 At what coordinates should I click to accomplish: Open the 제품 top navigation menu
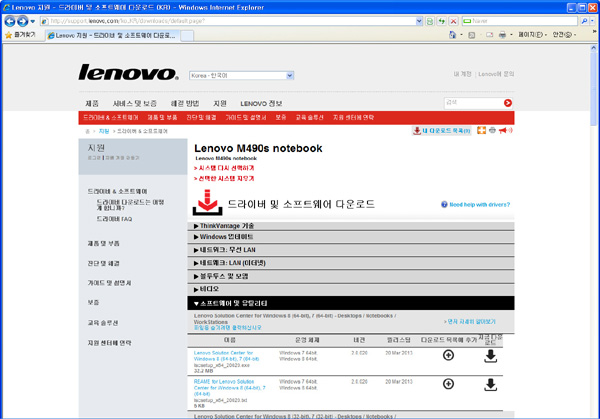pyautogui.click(x=92, y=103)
